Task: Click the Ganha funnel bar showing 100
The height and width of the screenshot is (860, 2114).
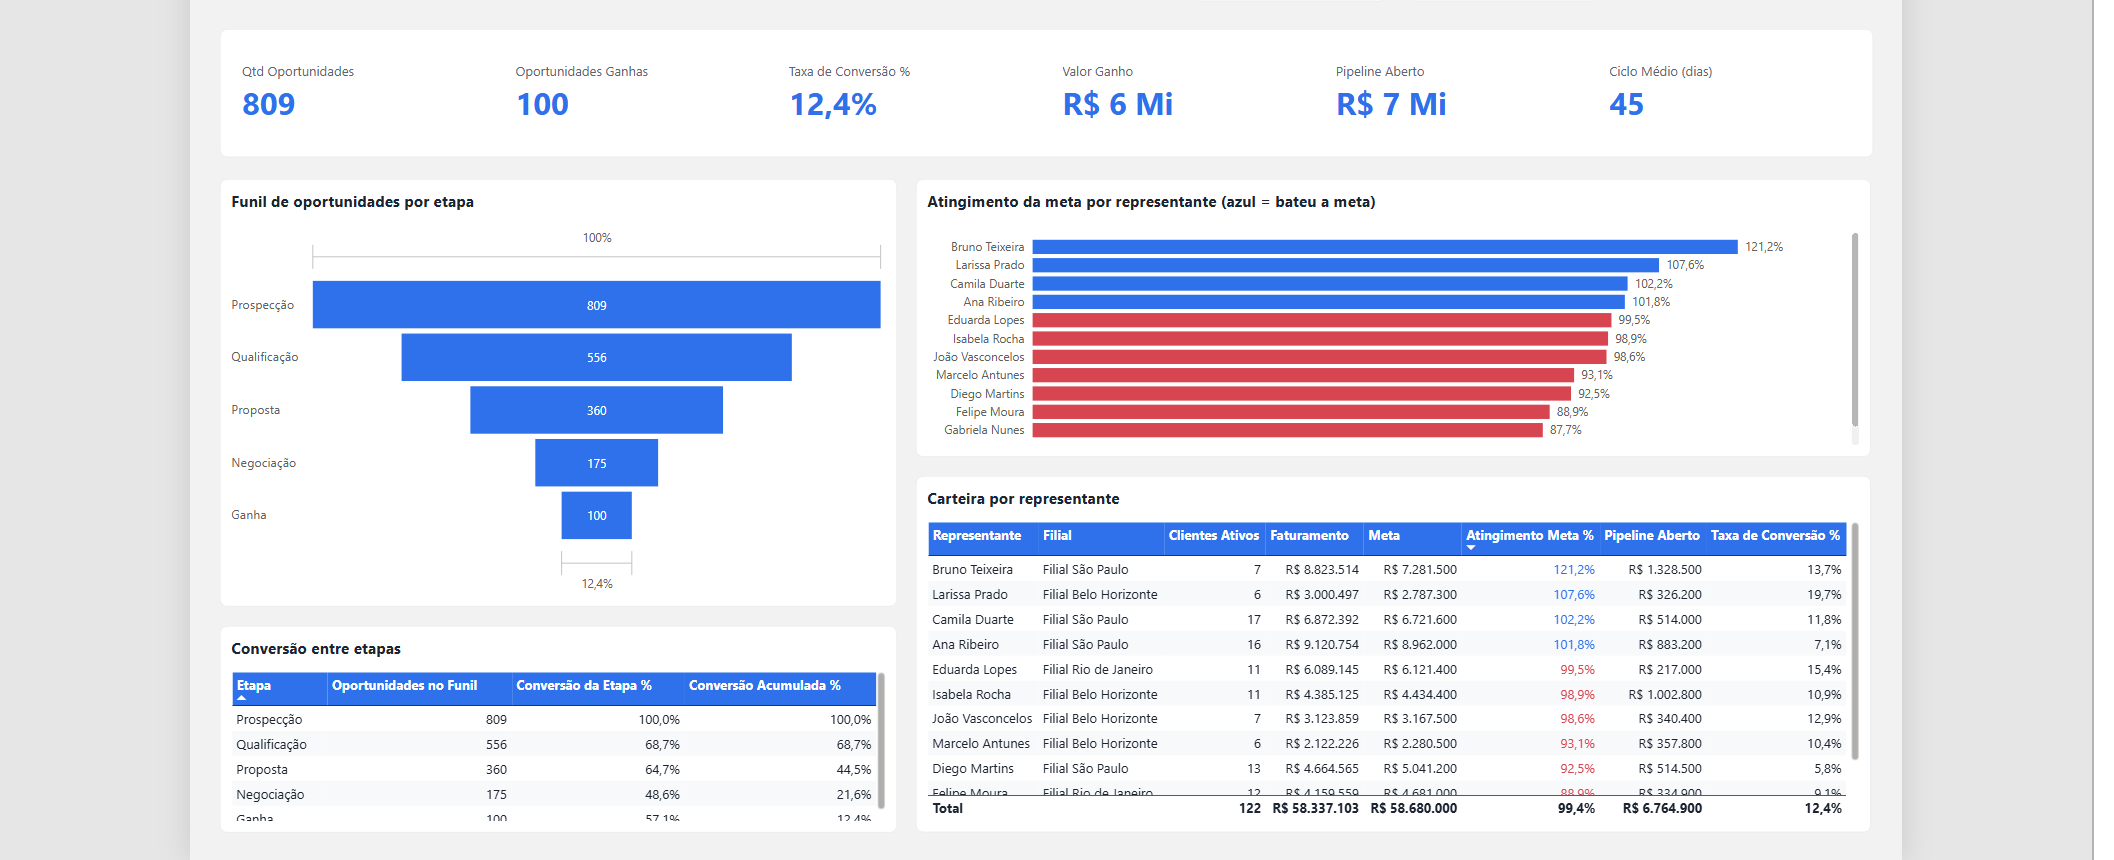Action: click(x=597, y=515)
